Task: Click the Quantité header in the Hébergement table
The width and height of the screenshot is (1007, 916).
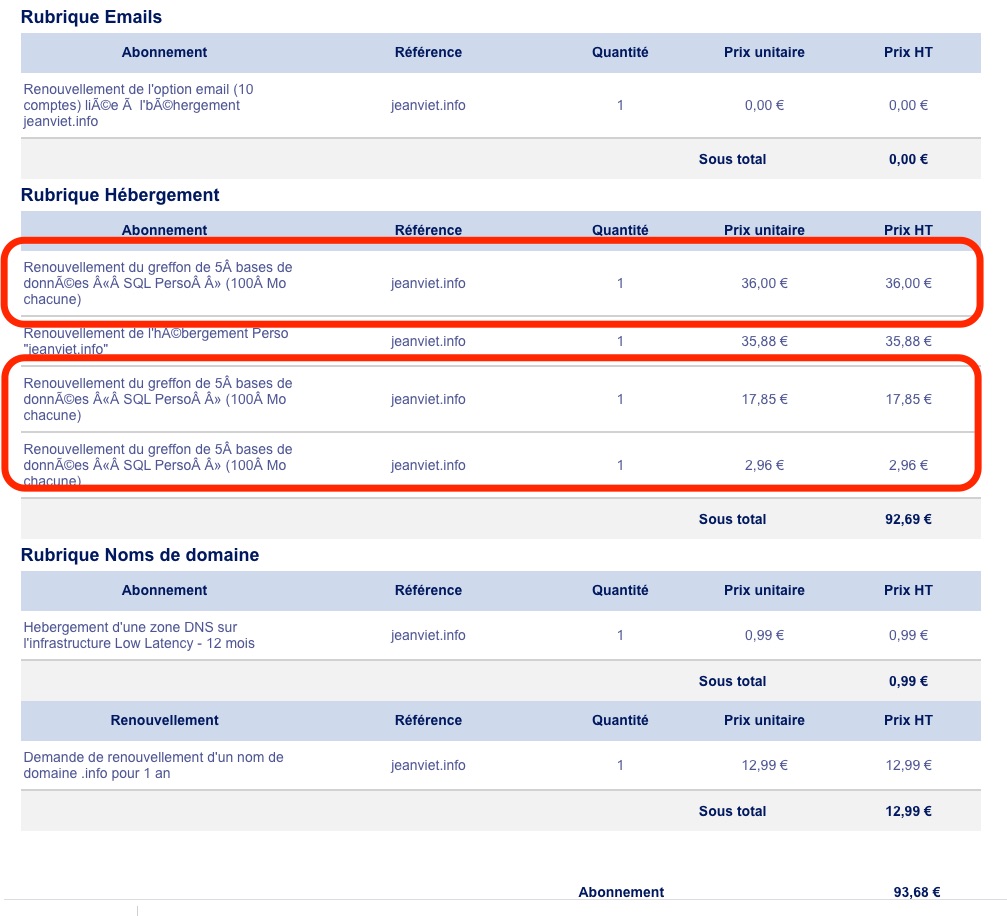Action: (620, 230)
